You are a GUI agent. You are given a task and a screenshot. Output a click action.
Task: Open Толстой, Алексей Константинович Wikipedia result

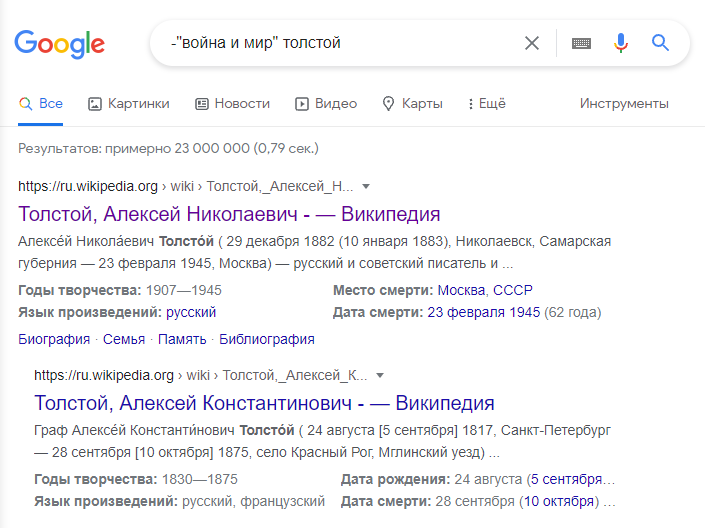pos(264,403)
